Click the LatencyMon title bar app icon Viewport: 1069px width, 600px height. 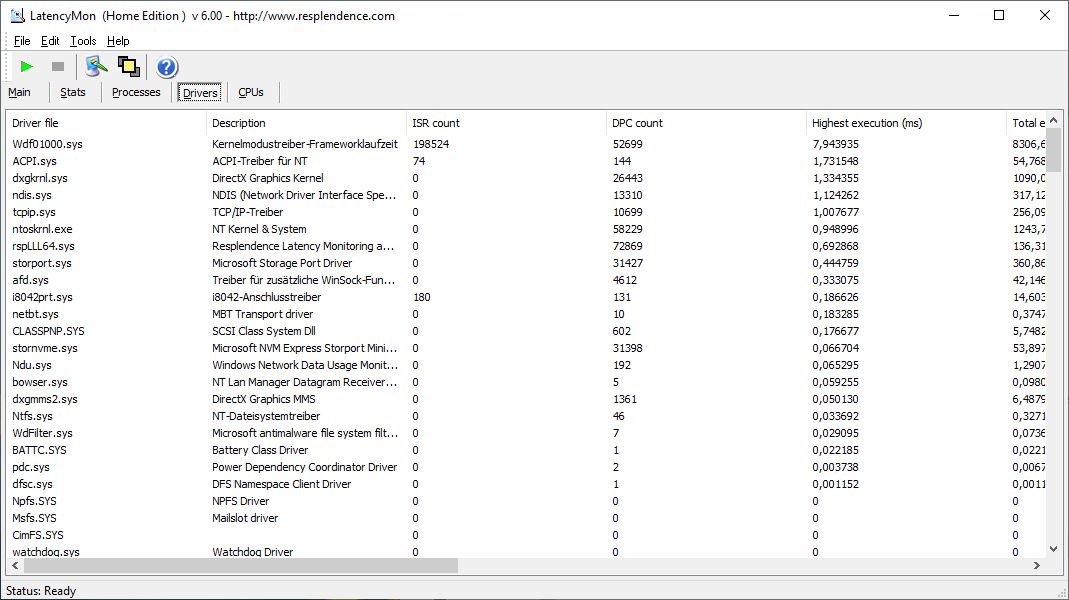[17, 15]
